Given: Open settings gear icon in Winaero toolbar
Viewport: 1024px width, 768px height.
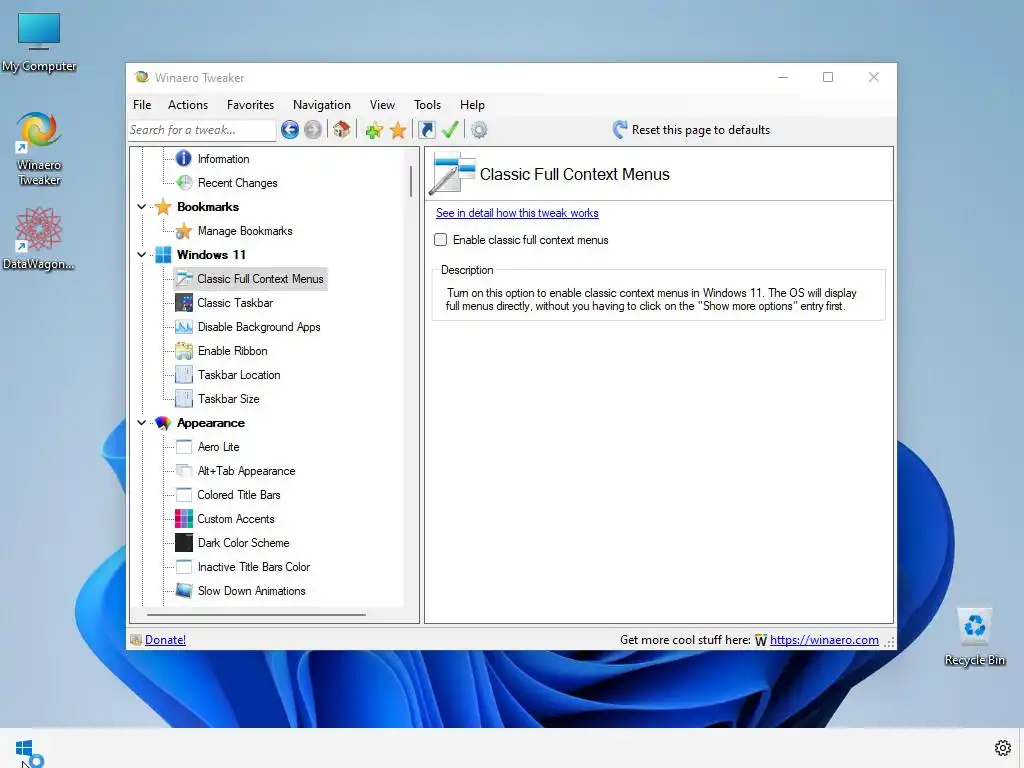Looking at the screenshot, I should pos(479,130).
